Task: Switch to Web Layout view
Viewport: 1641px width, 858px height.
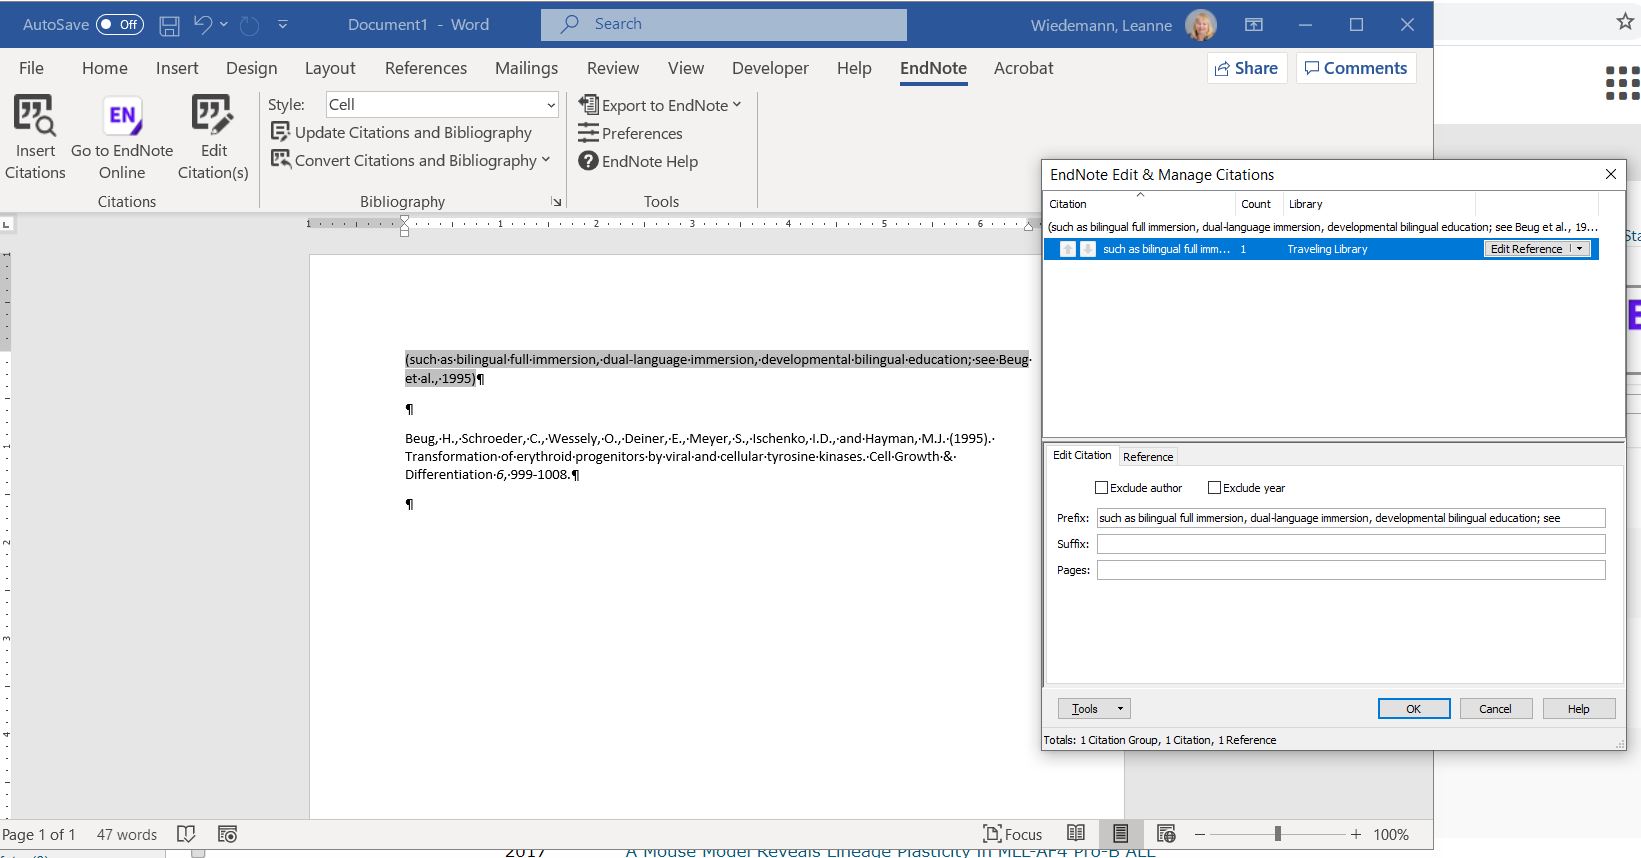Action: tap(1166, 834)
